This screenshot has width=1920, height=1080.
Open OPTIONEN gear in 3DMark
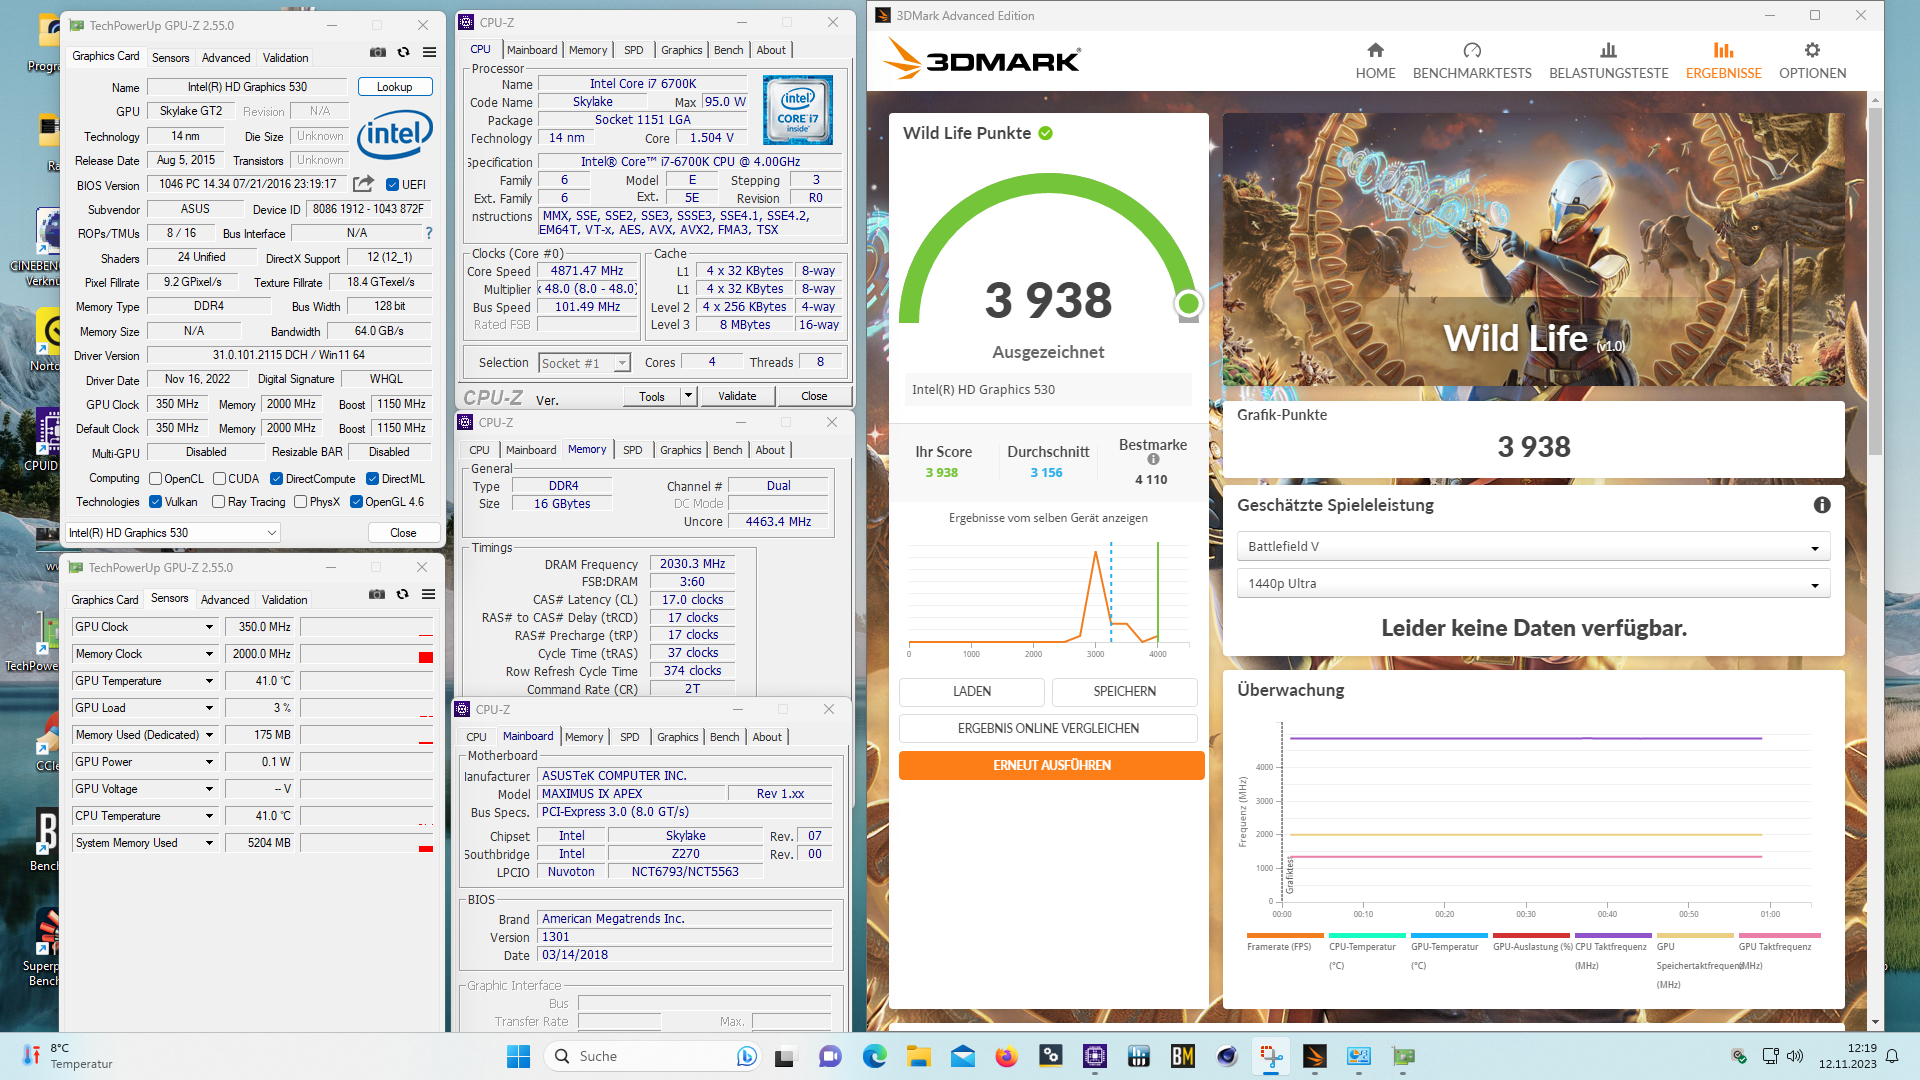point(1812,61)
